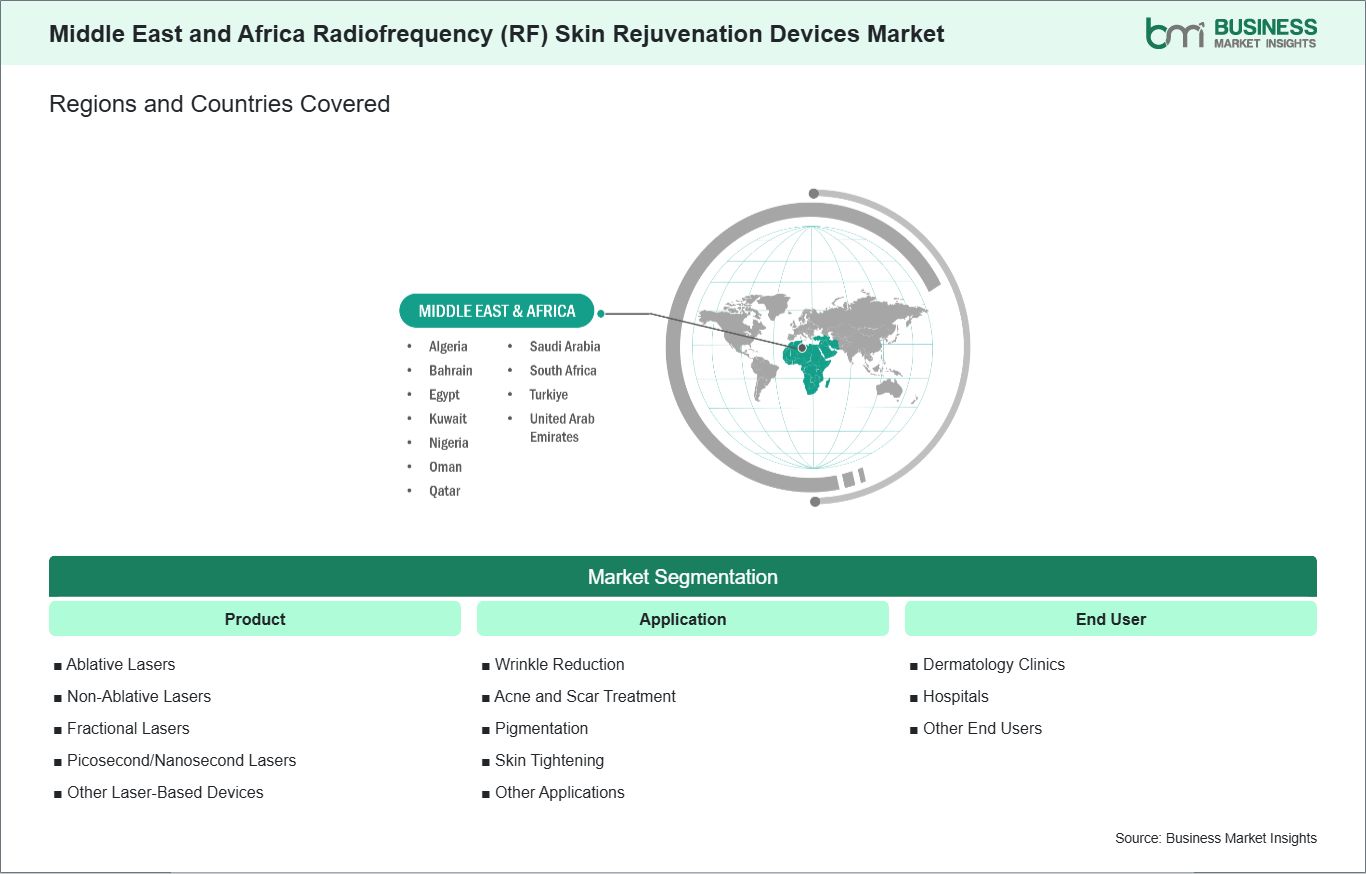Click 'Source: Business Market Insights' text
This screenshot has width=1366, height=874.
(1216, 838)
